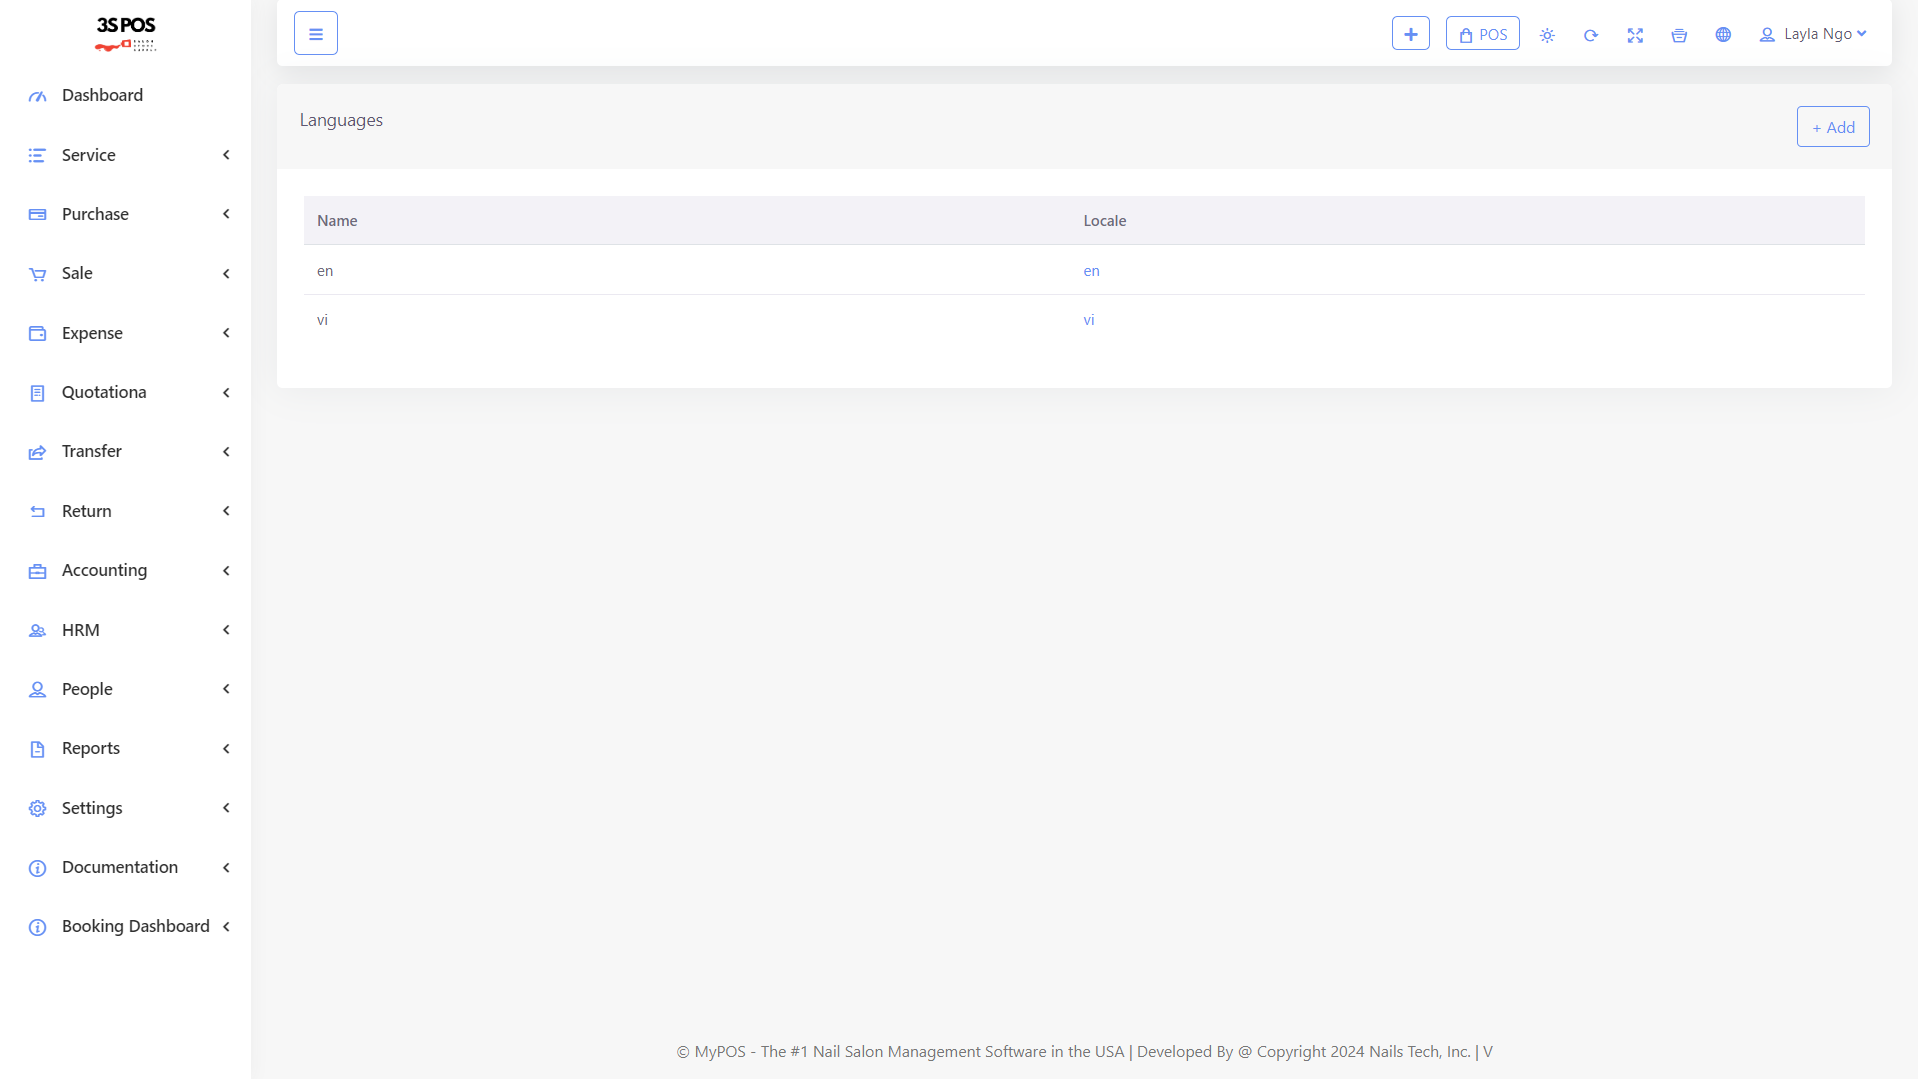
Task: Click the refresh/reload icon in header
Action: pos(1591,35)
